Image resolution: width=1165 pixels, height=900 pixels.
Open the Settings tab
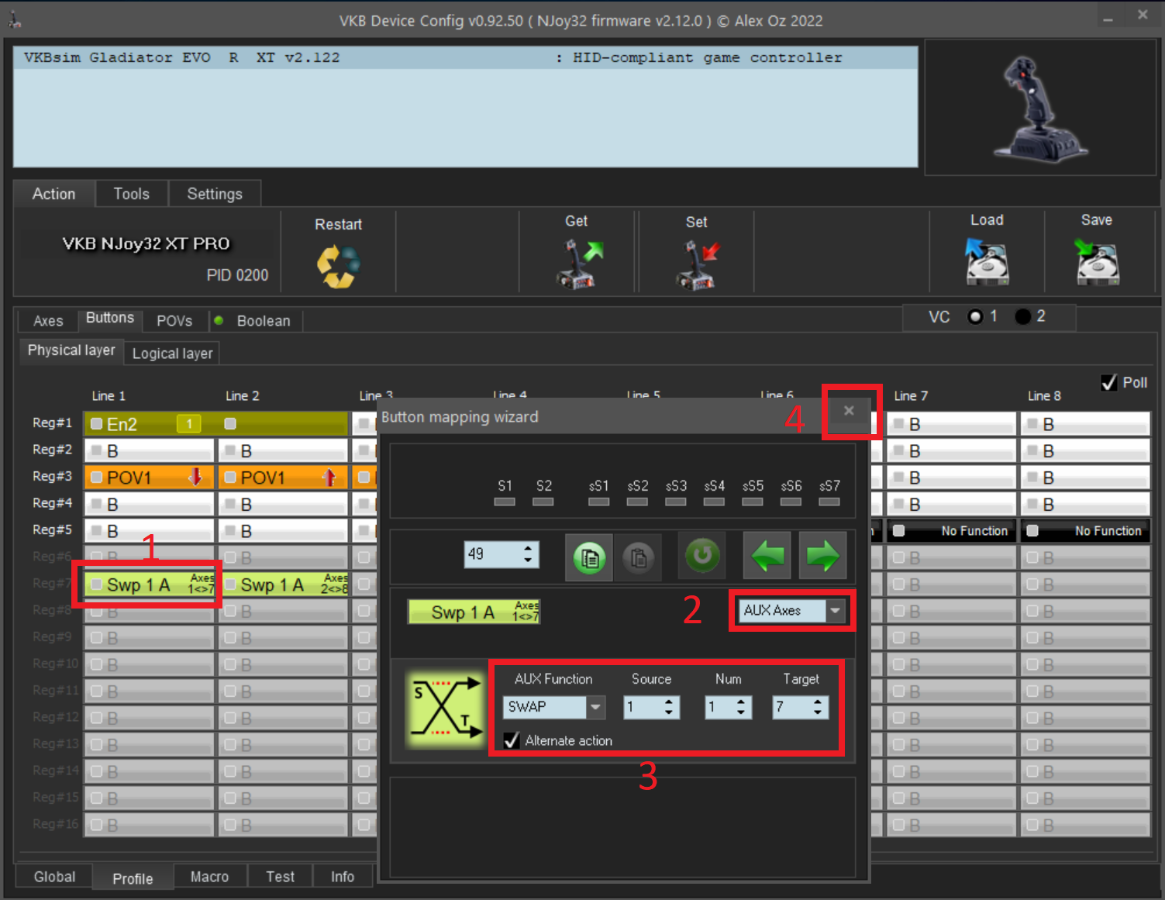point(215,194)
